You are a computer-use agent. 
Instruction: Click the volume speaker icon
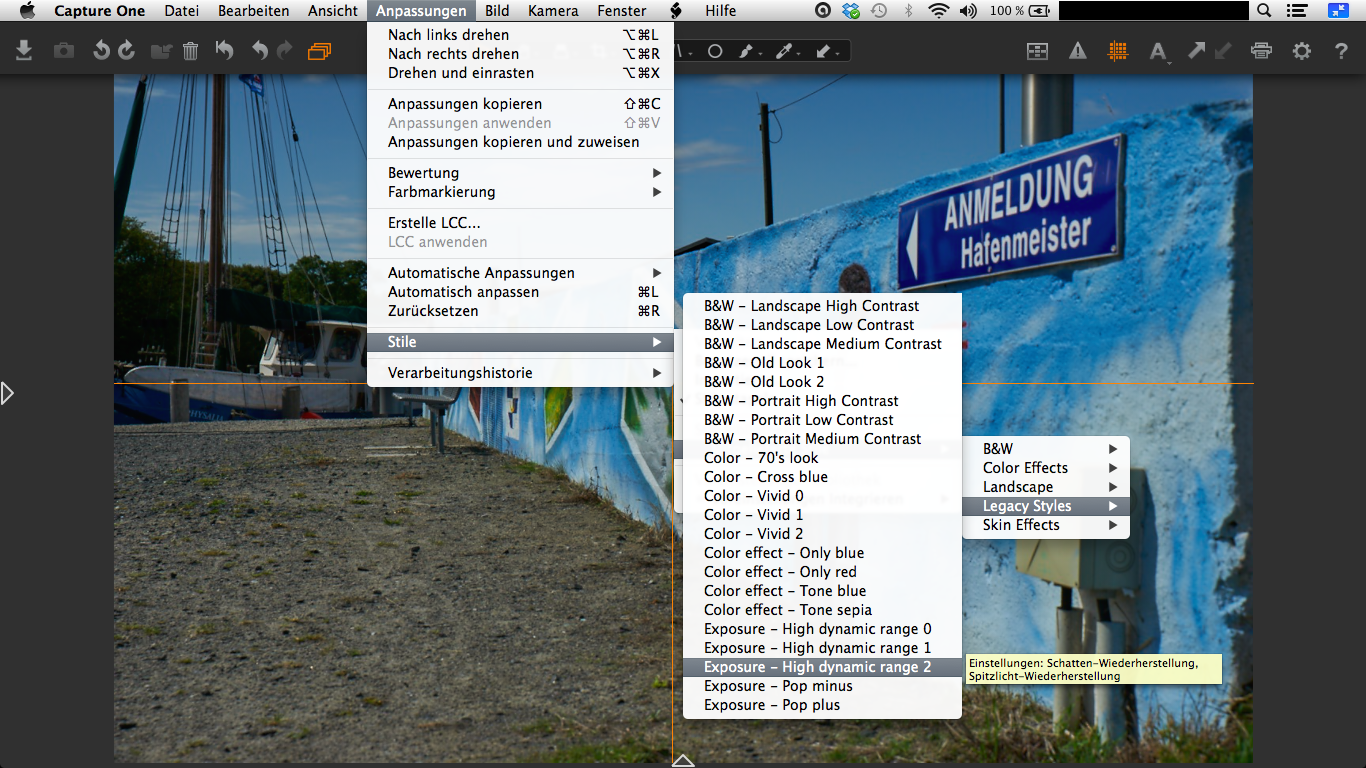pyautogui.click(x=968, y=11)
